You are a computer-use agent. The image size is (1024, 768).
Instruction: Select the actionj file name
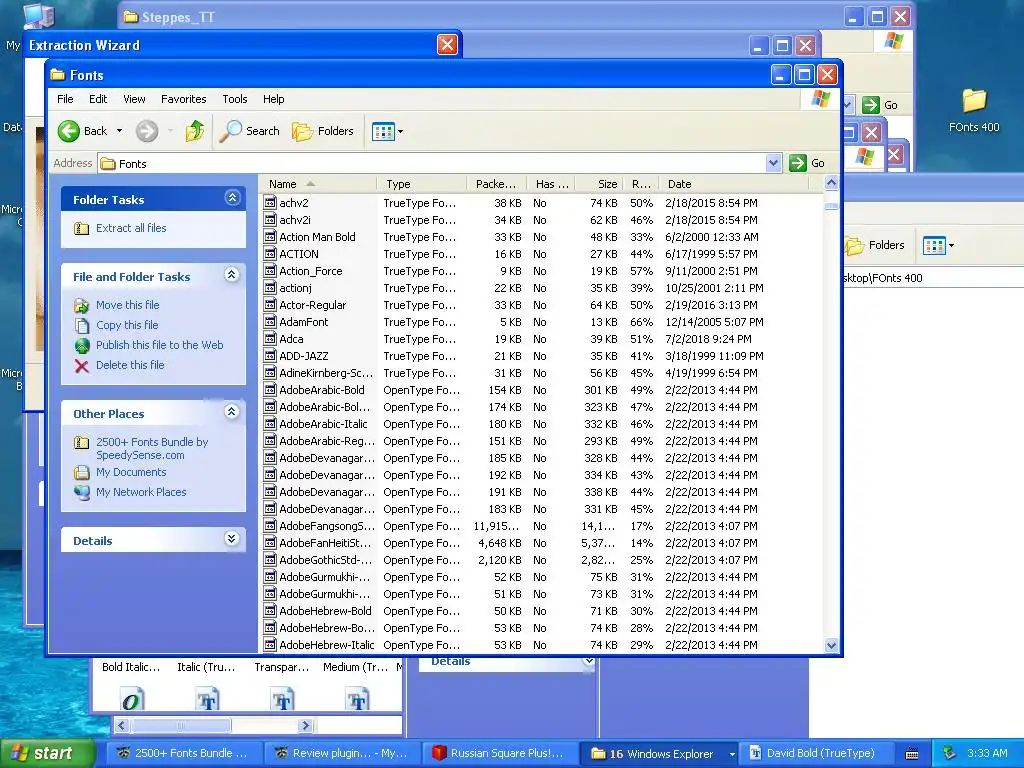coord(296,288)
